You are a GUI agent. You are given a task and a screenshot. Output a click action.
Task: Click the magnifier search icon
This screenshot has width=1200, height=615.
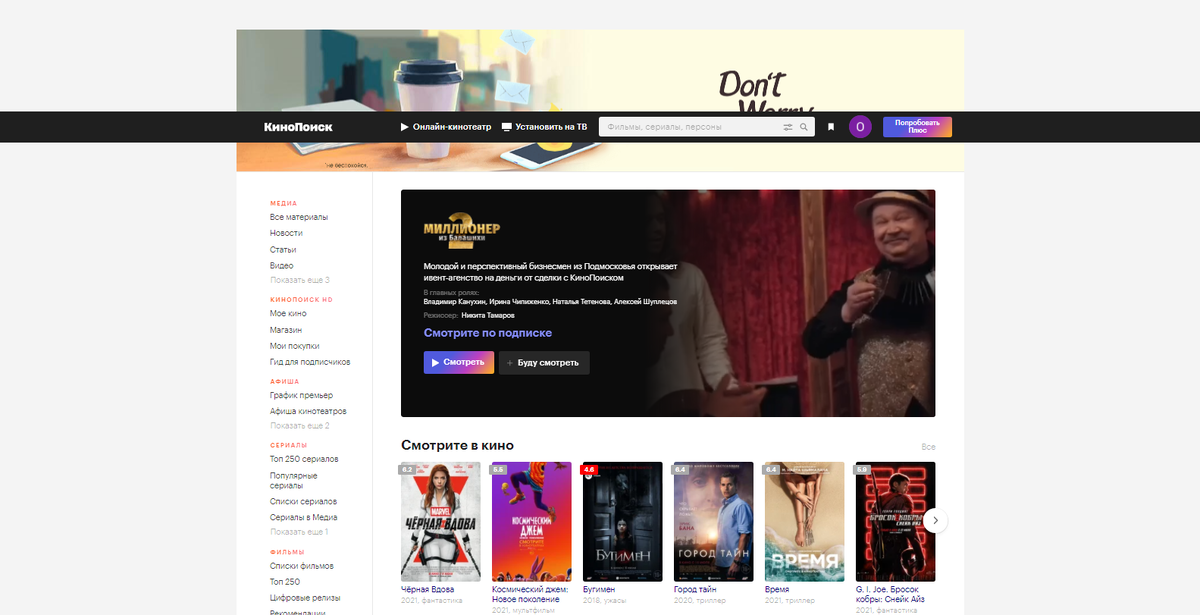[x=804, y=127]
